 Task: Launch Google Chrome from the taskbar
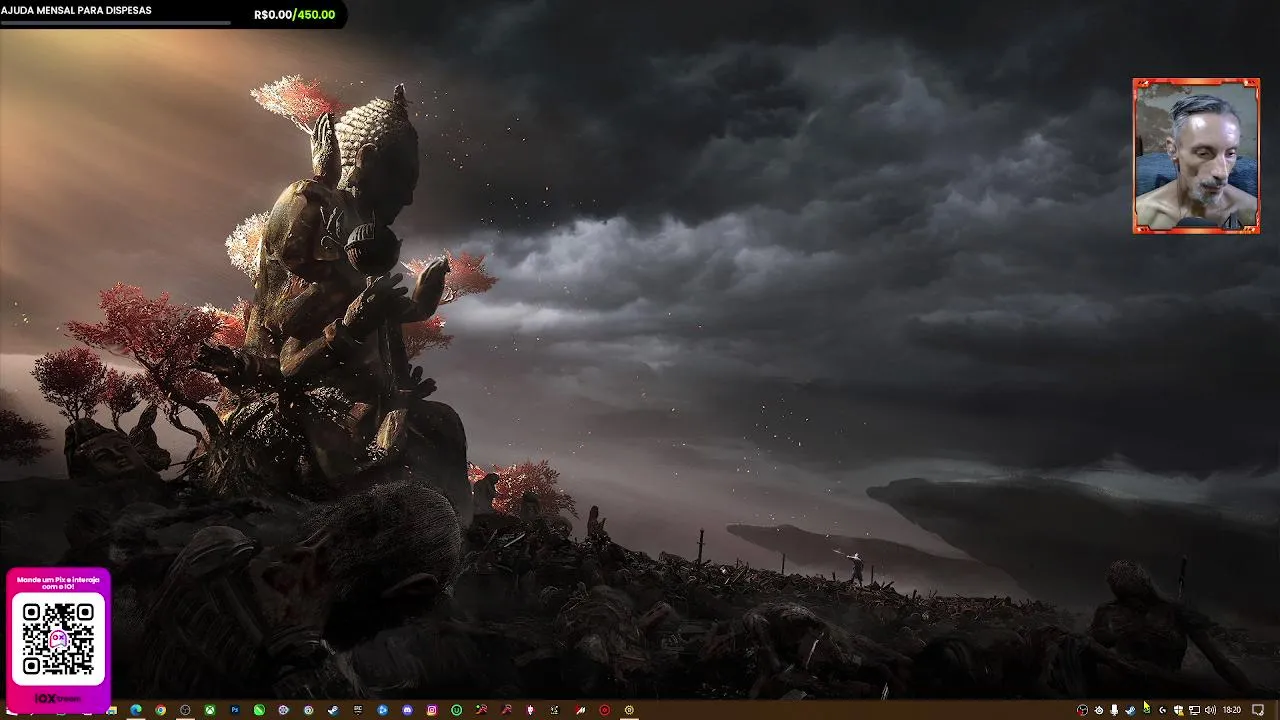coord(160,710)
